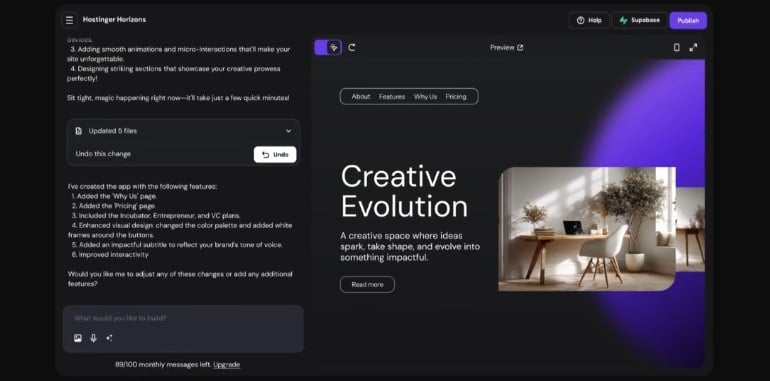The height and width of the screenshot is (381, 770).
Task: Click the enhance prompt sparkle icon
Action: click(109, 338)
